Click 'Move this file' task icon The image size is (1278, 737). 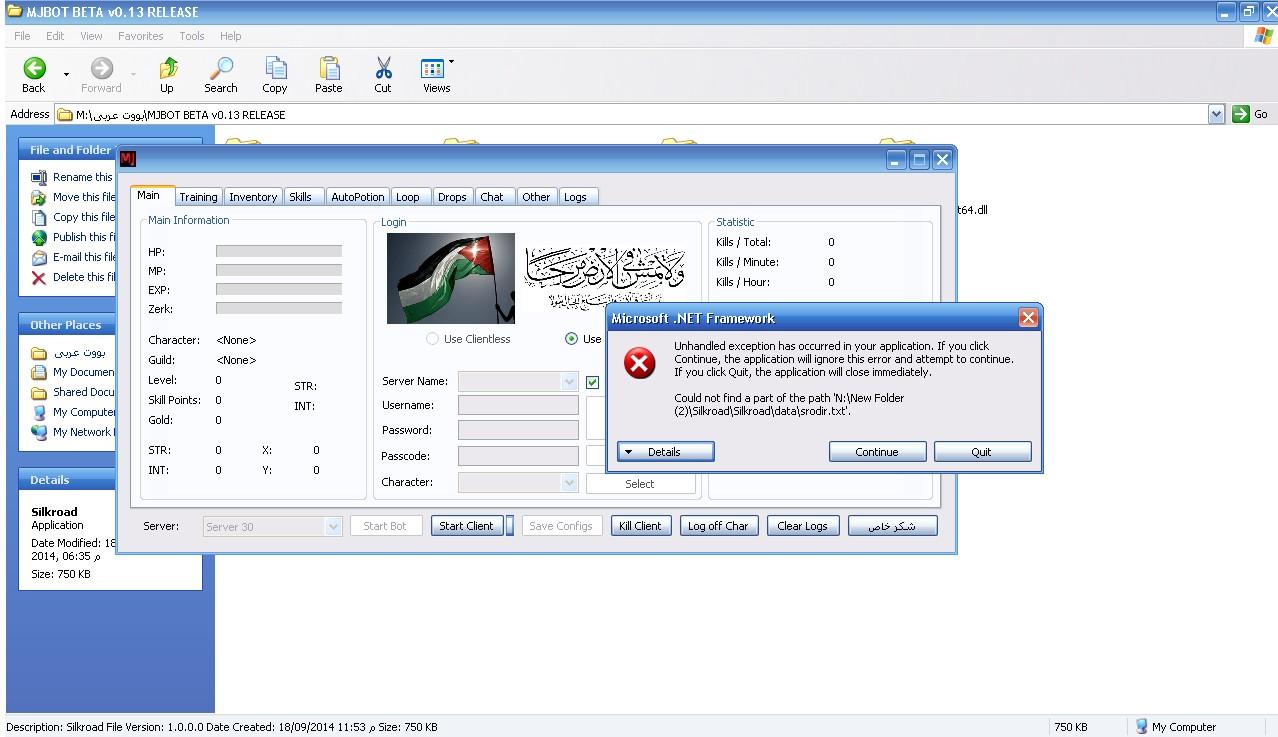pyautogui.click(x=39, y=197)
